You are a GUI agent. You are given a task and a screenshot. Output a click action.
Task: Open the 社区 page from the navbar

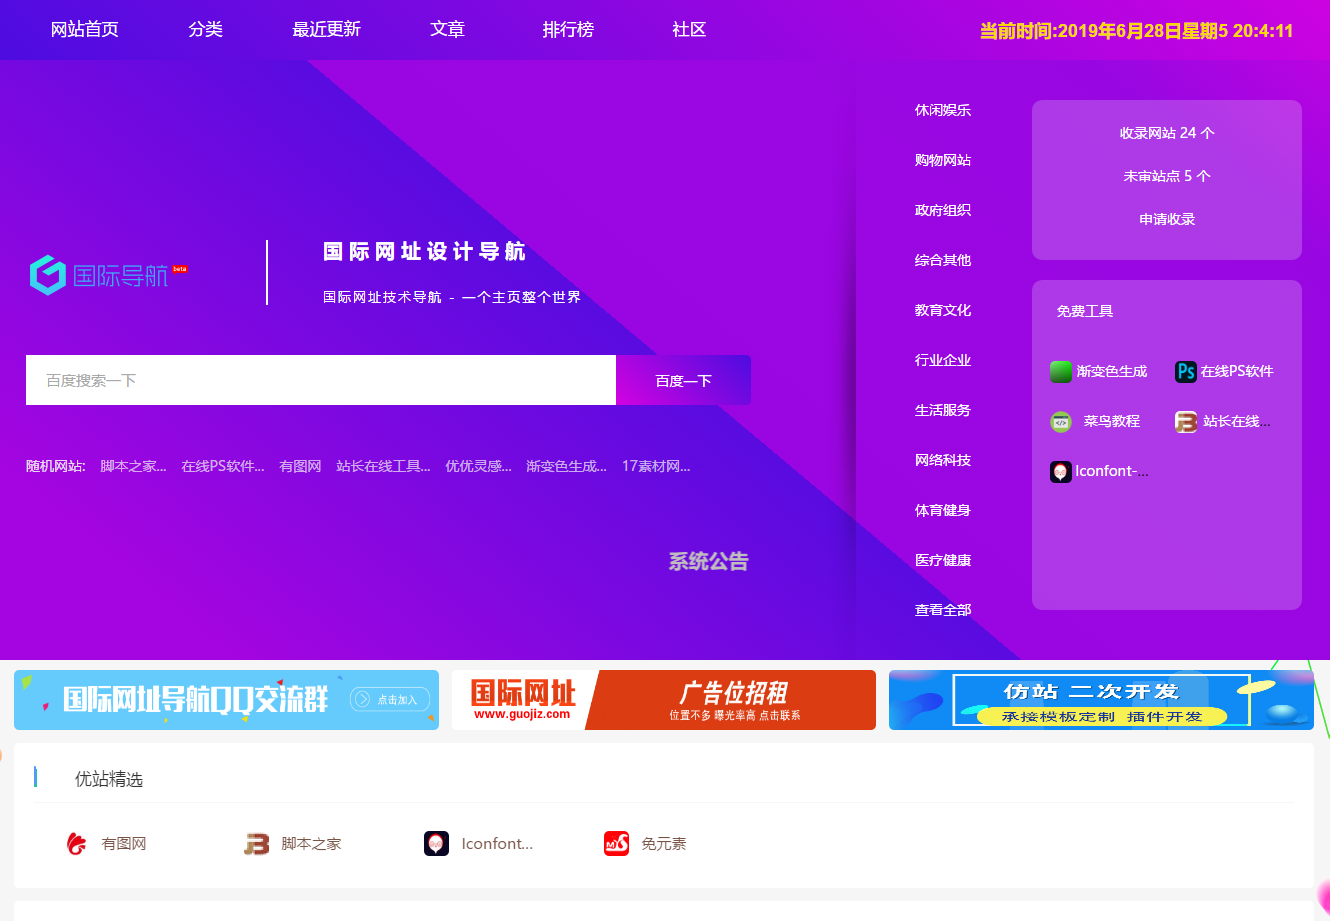coord(688,29)
